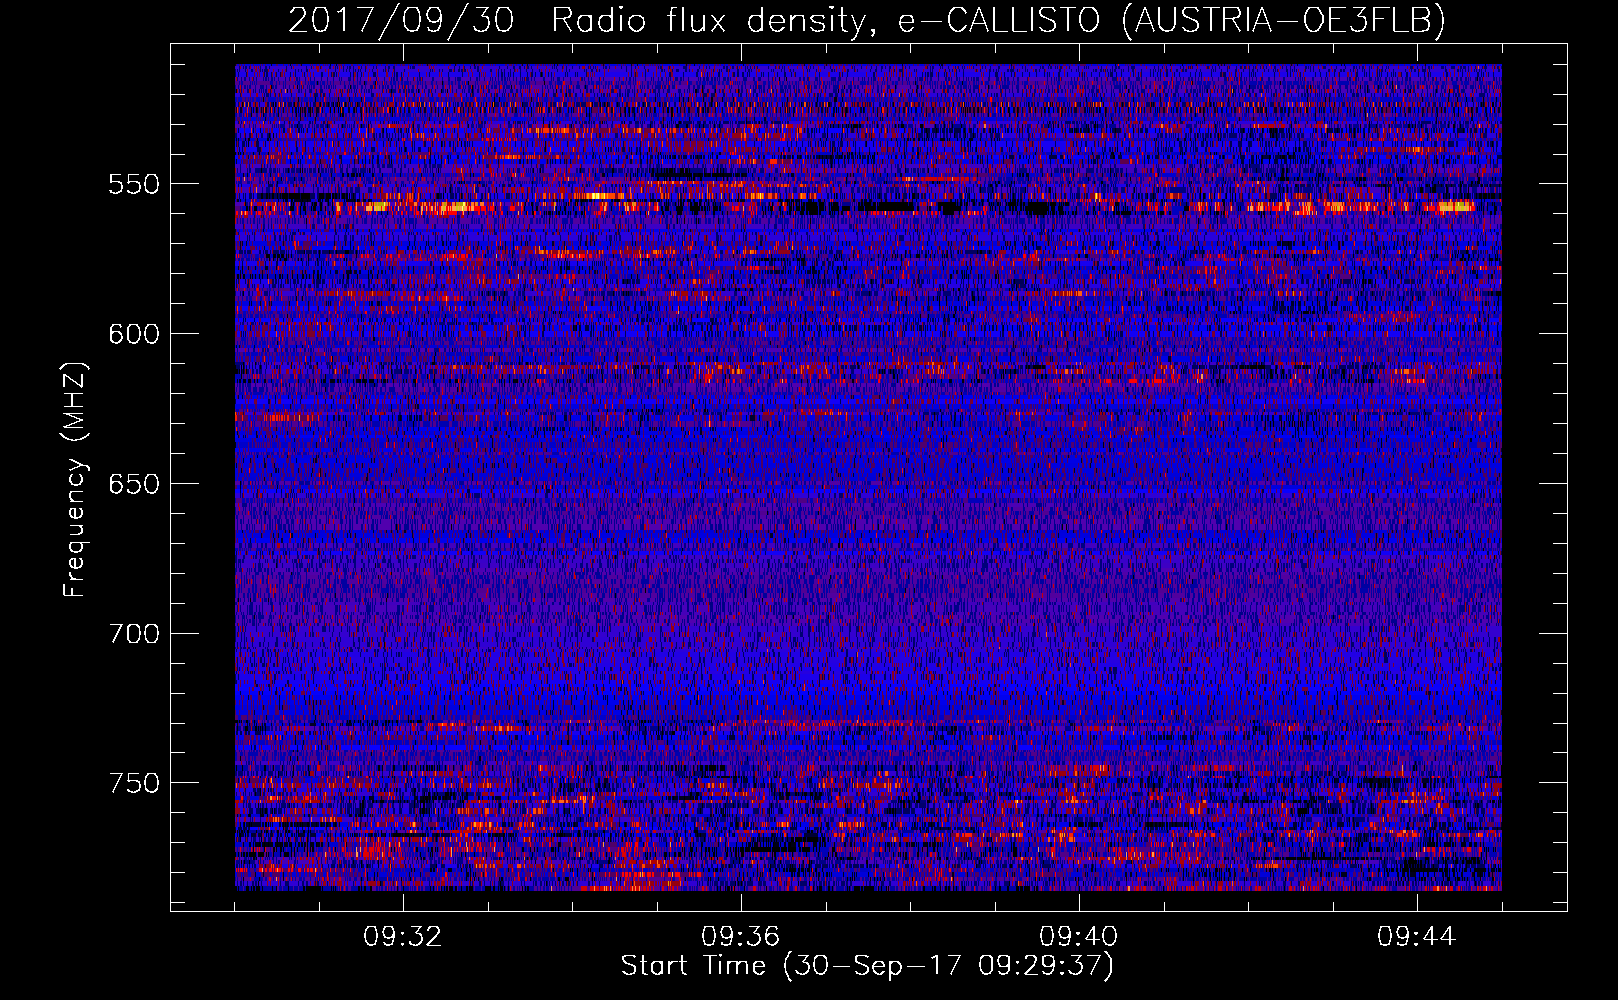Click the 750 frequency tick label
Screen dimensions: 1618x1000
click(x=134, y=783)
